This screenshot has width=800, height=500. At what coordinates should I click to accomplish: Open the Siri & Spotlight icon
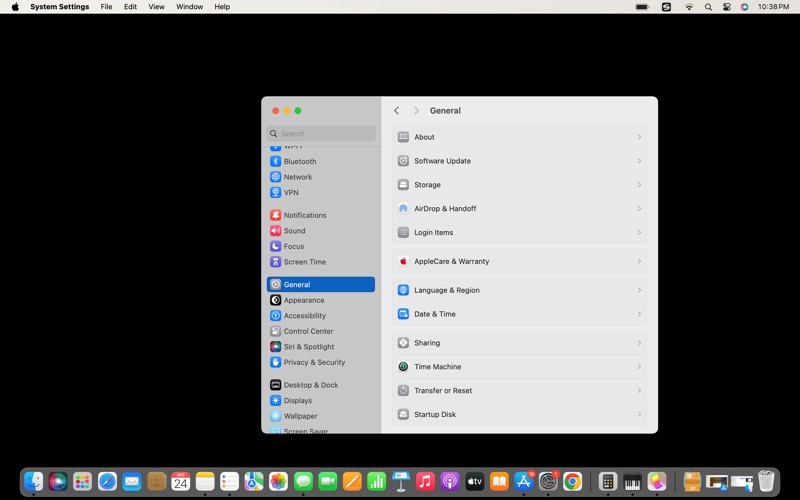275,347
